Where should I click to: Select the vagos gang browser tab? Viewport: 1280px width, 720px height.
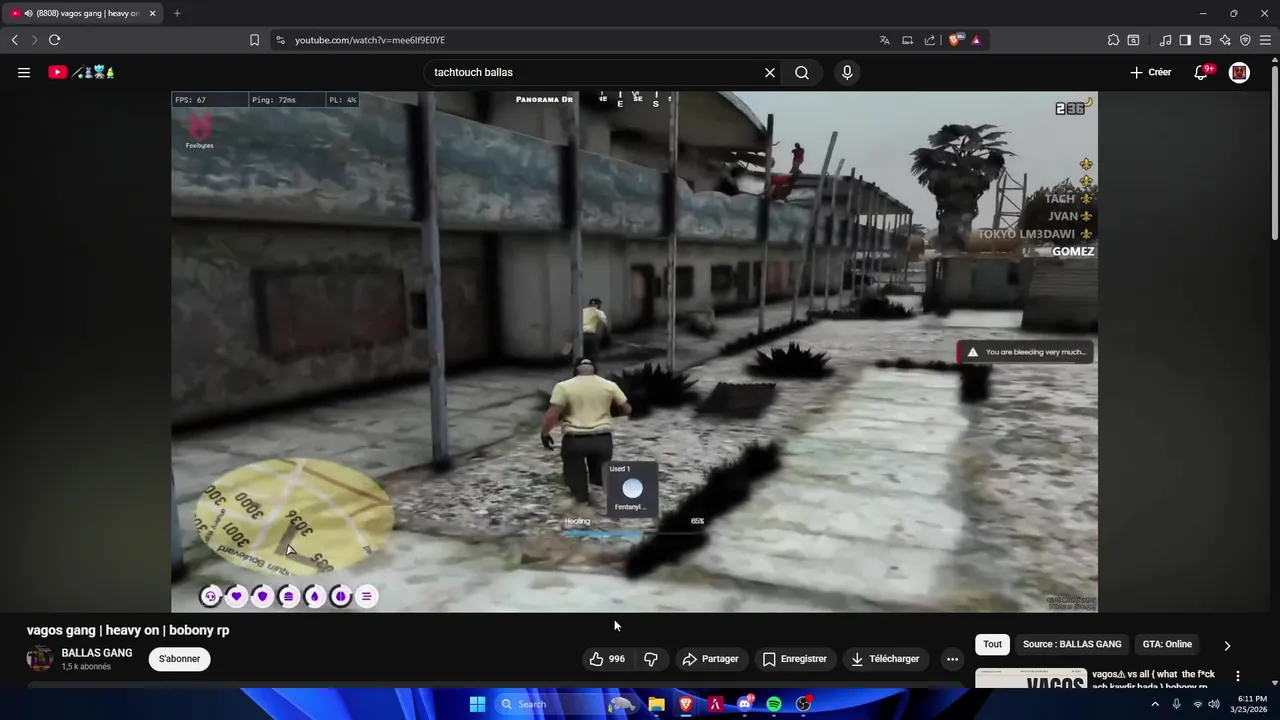pyautogui.click(x=80, y=13)
